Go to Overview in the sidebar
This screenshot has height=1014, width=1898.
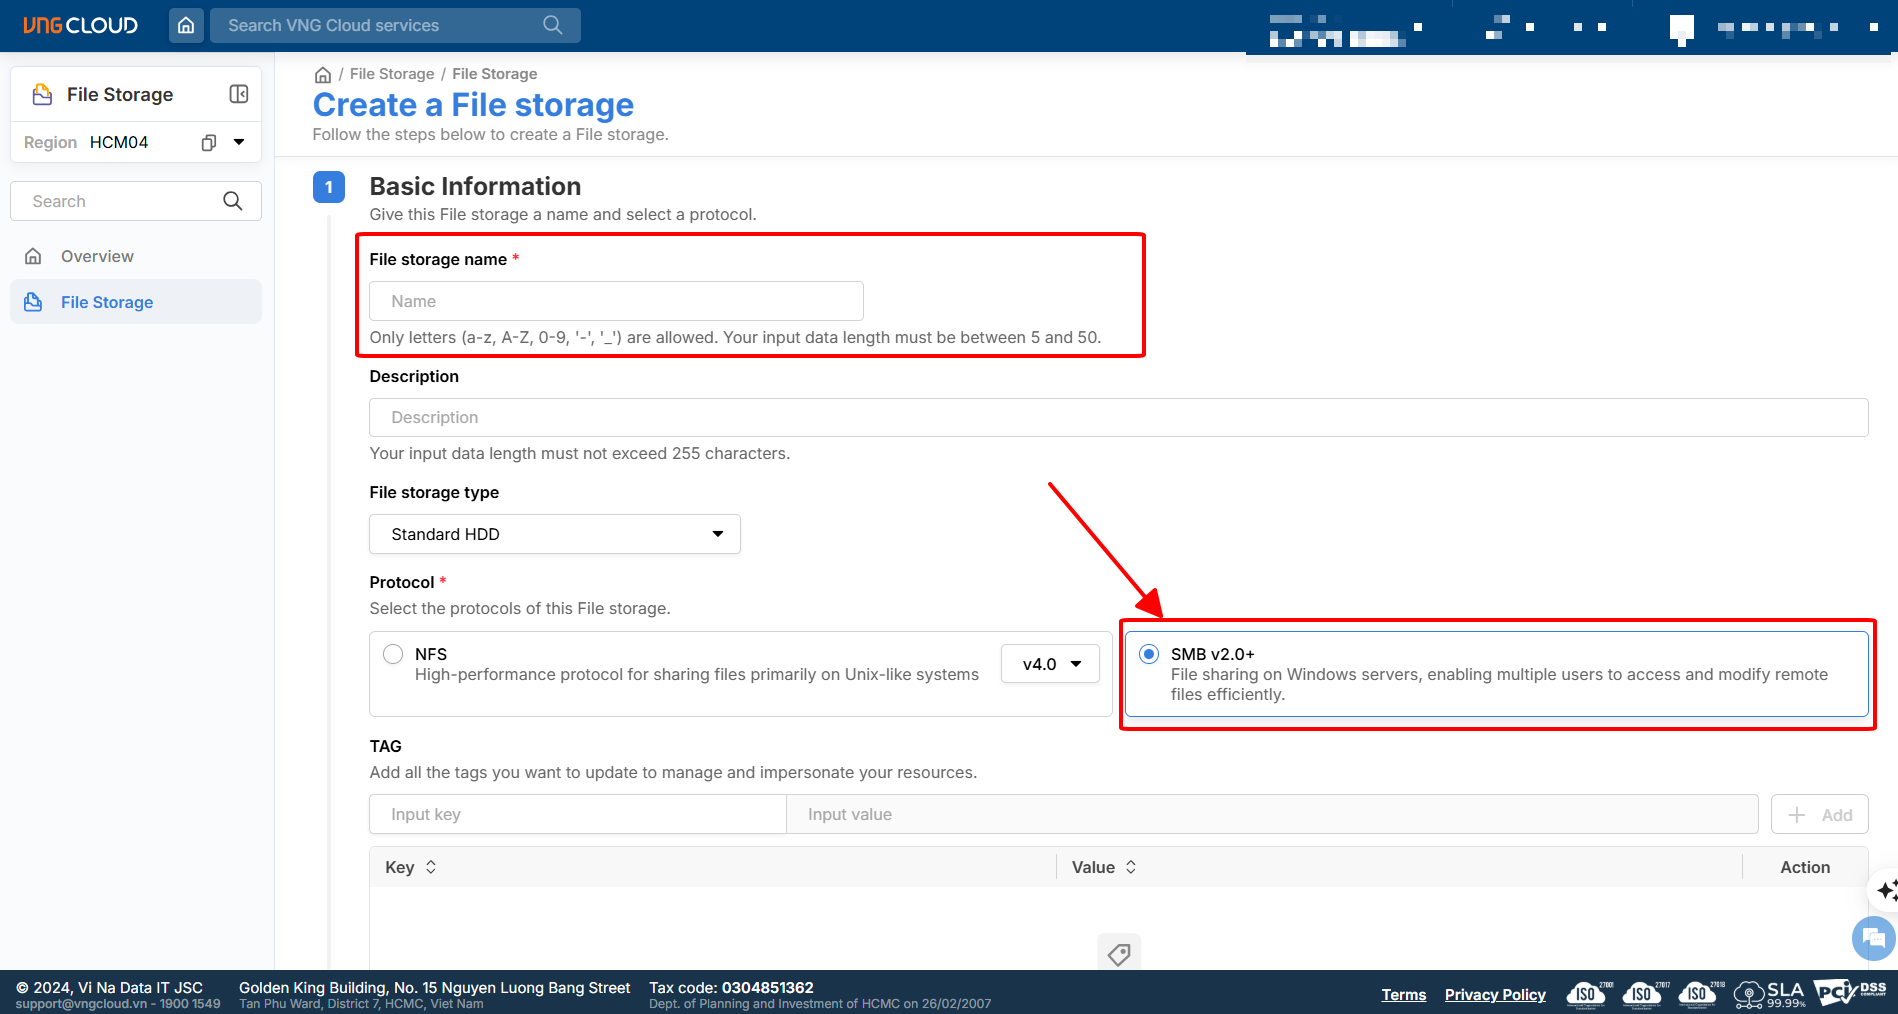click(97, 256)
